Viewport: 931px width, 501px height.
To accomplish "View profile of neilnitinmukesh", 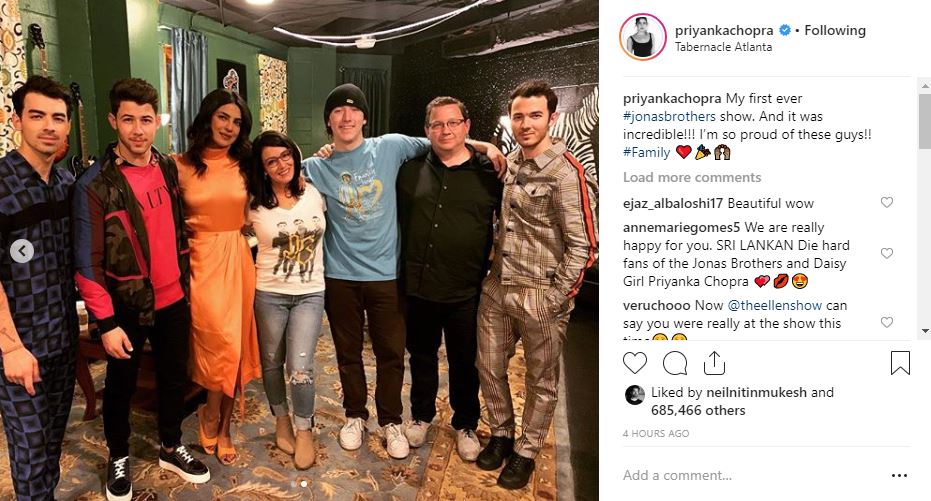I will tap(756, 392).
